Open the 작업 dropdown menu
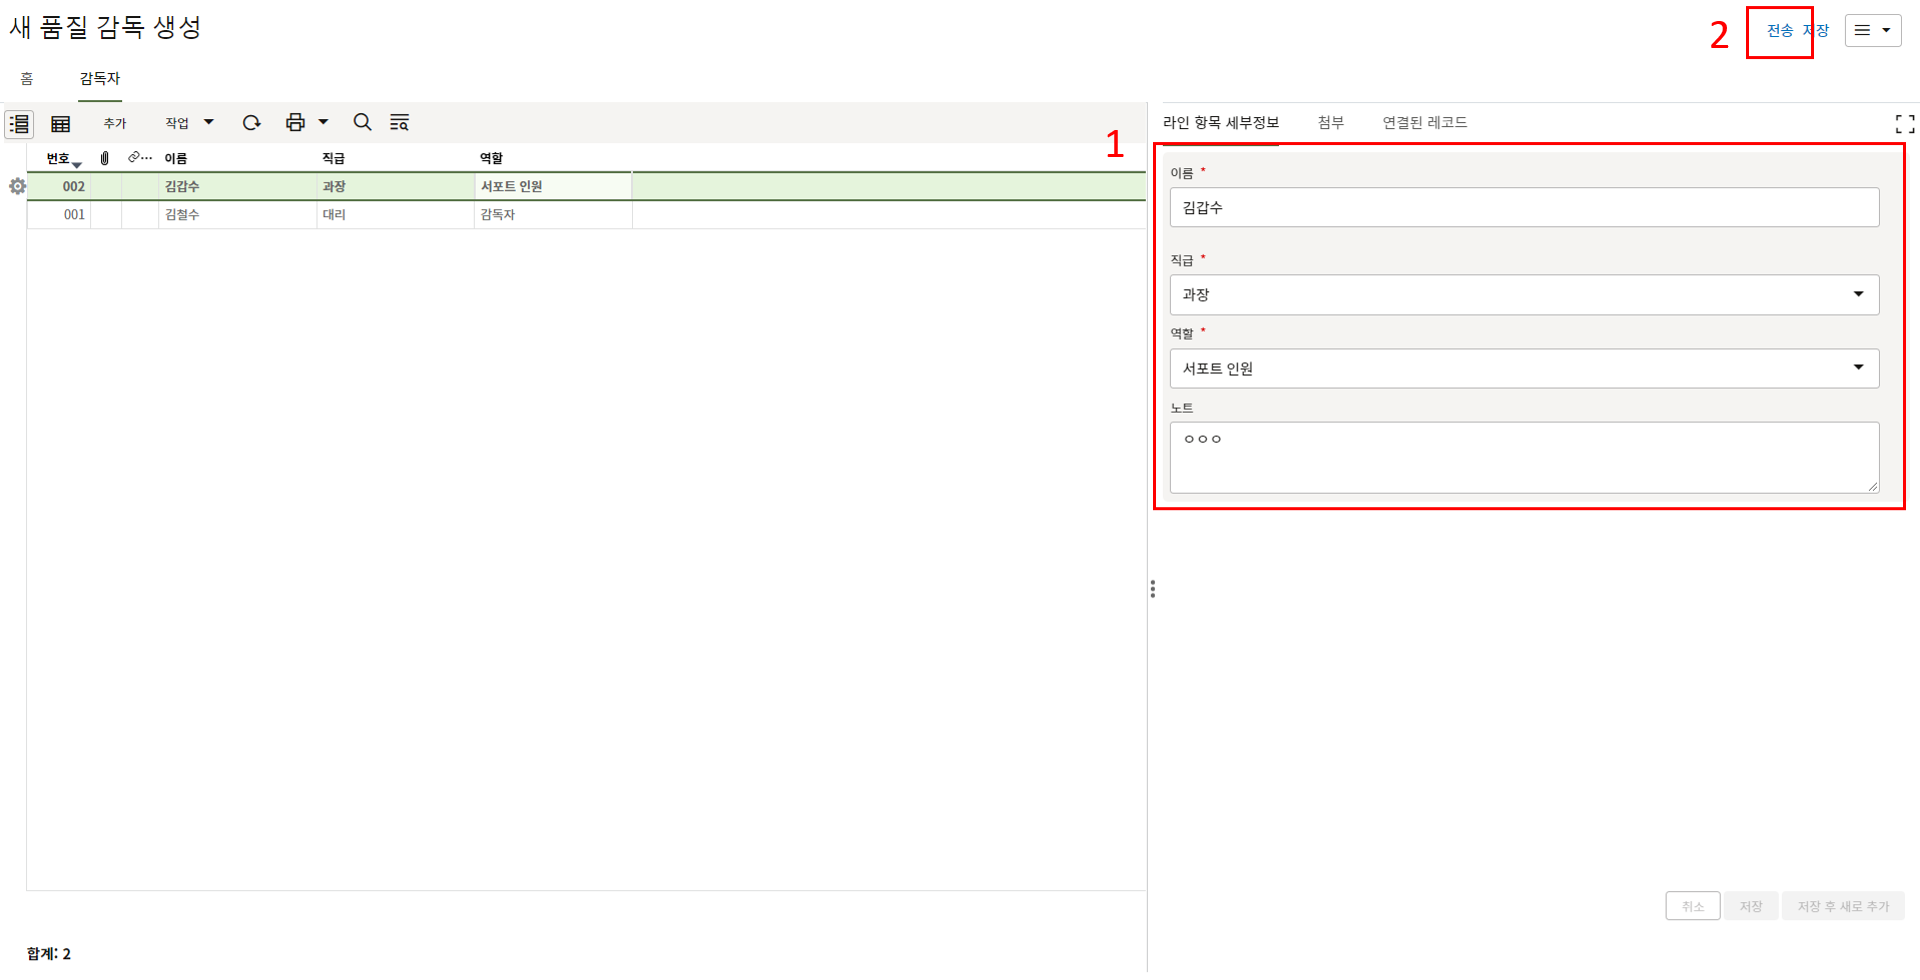This screenshot has width=1920, height=980. click(189, 123)
